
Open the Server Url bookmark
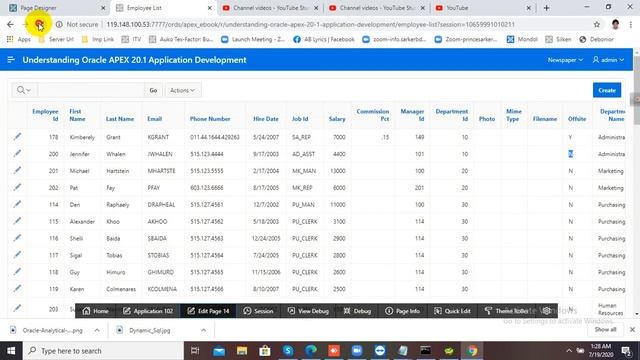click(x=56, y=39)
